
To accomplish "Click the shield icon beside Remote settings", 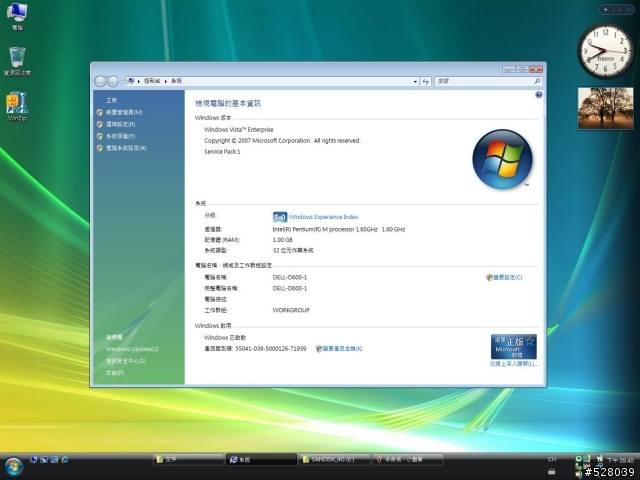I will (x=100, y=124).
